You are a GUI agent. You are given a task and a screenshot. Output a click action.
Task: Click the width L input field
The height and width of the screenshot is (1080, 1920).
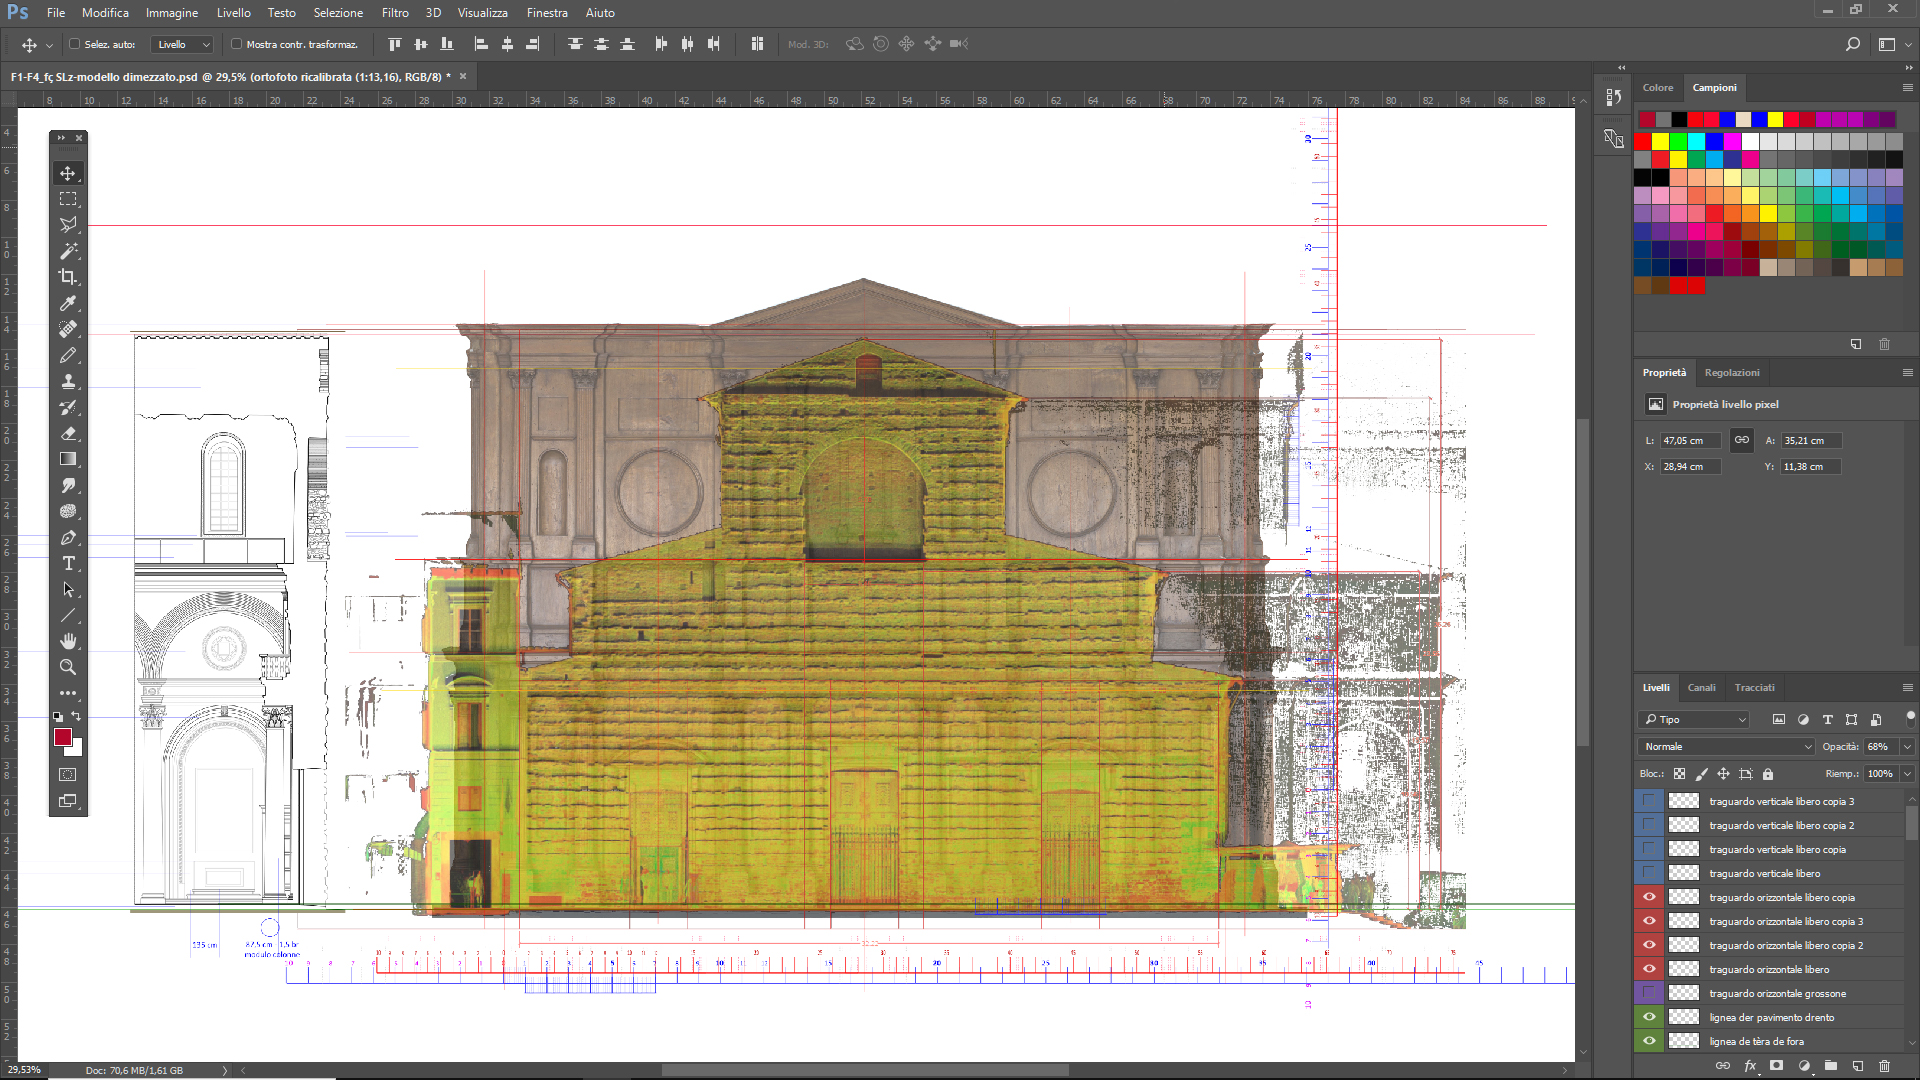pos(1689,441)
